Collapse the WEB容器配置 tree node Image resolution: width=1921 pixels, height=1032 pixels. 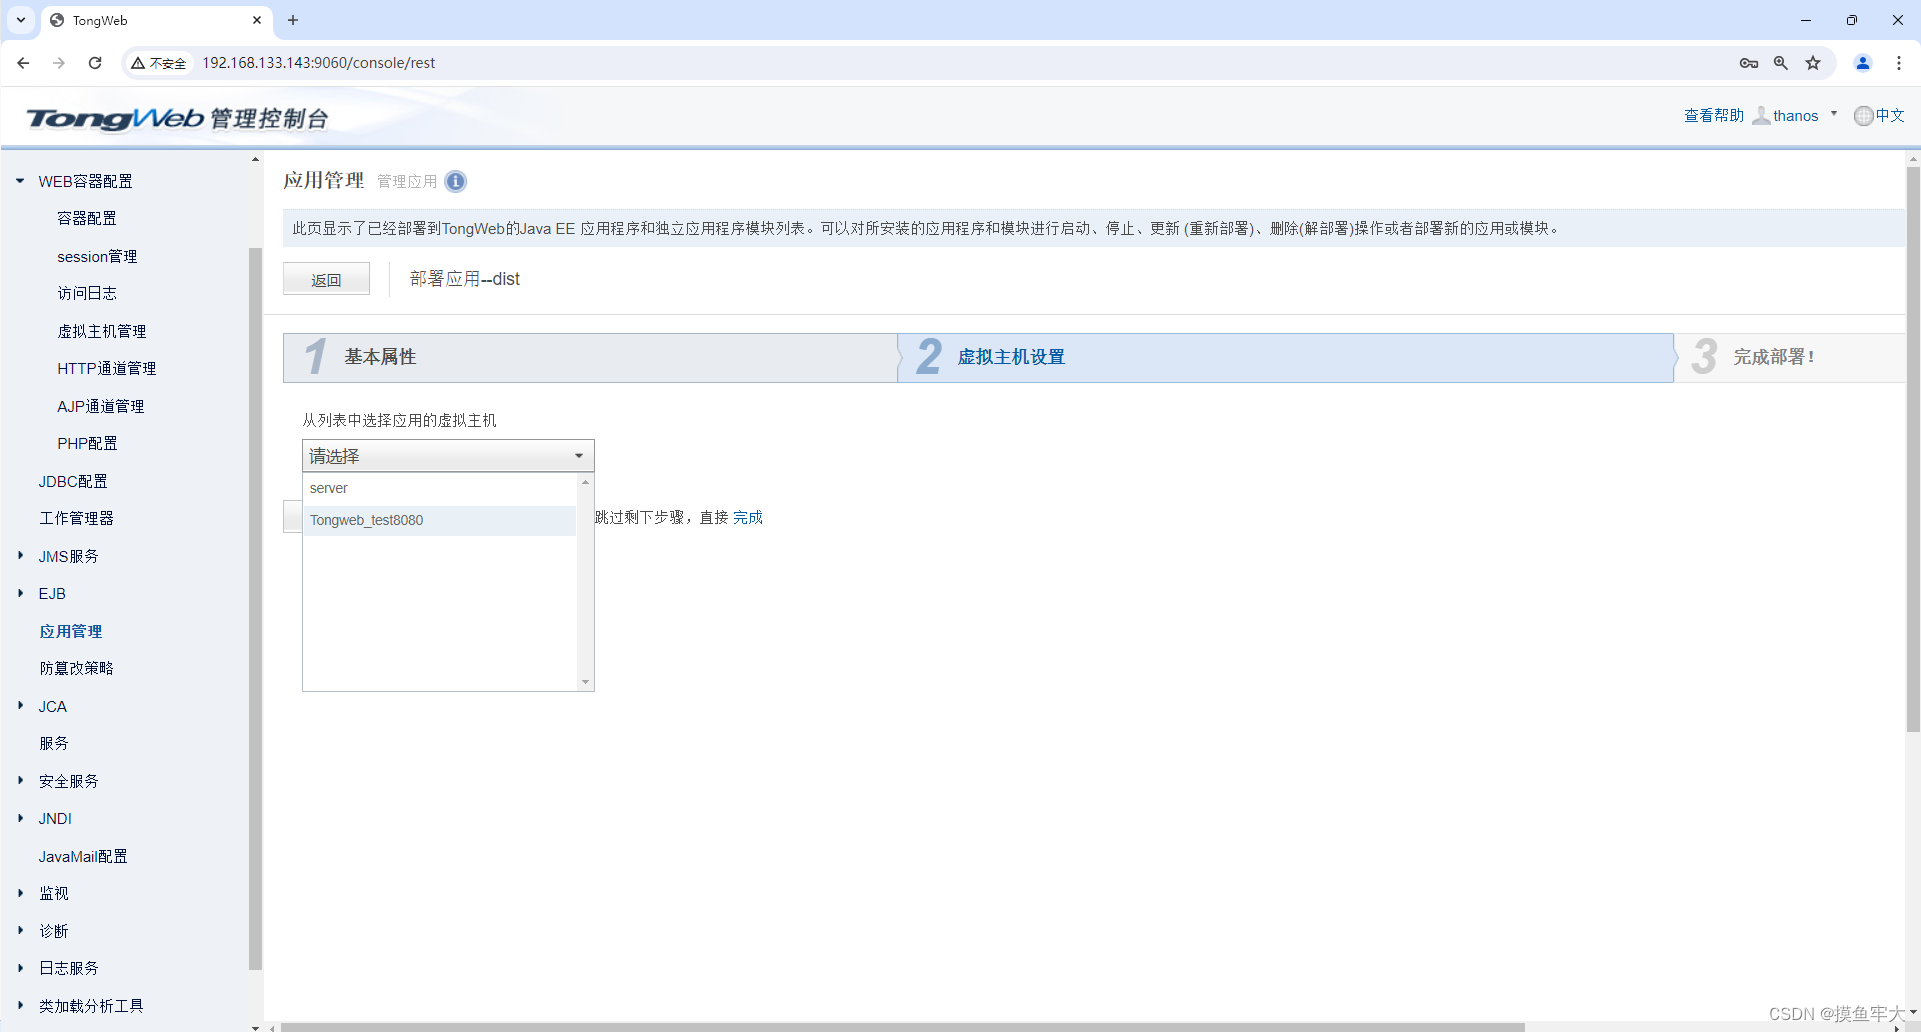(x=20, y=181)
